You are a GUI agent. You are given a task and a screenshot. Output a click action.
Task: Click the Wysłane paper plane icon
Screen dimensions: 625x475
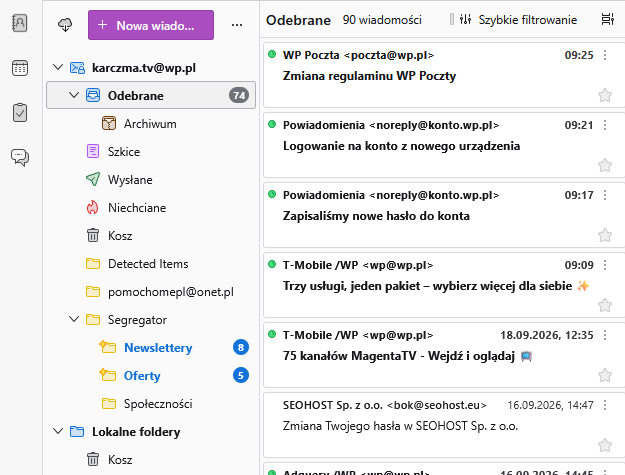[x=93, y=179]
